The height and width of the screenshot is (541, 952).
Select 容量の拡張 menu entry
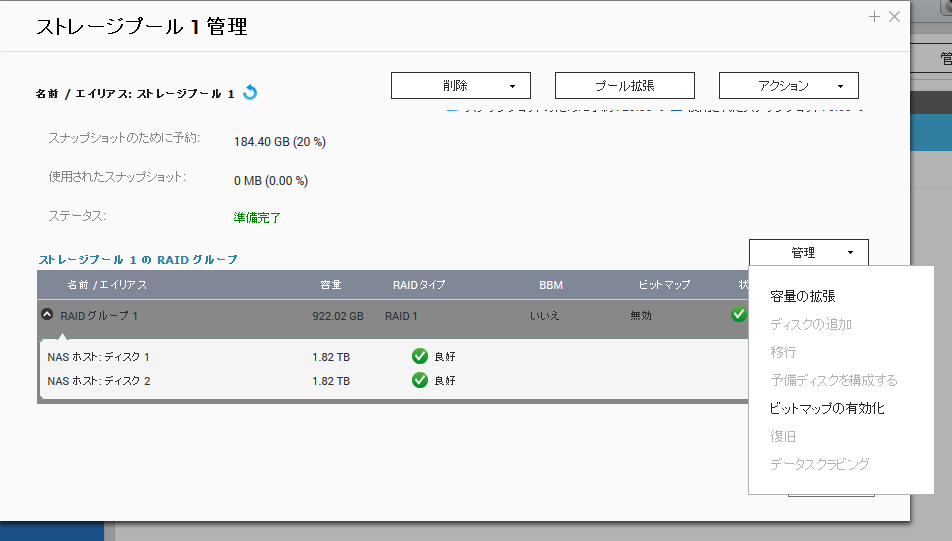click(803, 296)
